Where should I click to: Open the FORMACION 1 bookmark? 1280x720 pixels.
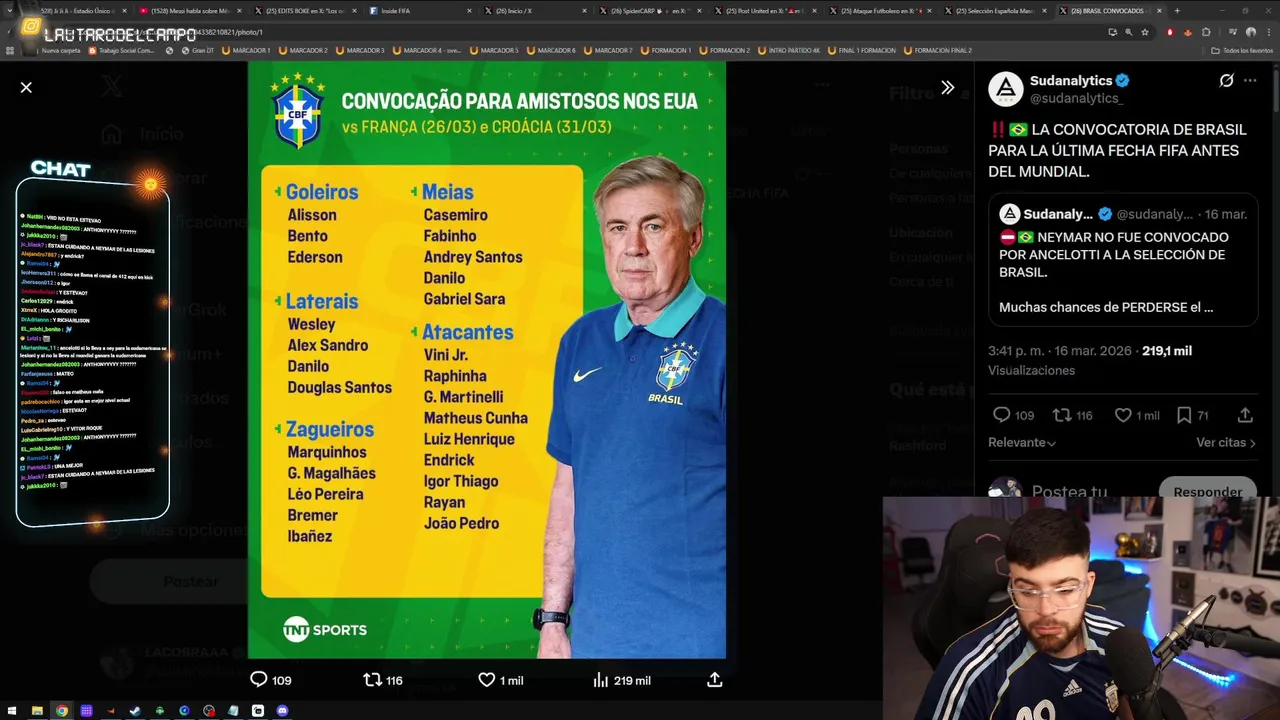[x=664, y=50]
